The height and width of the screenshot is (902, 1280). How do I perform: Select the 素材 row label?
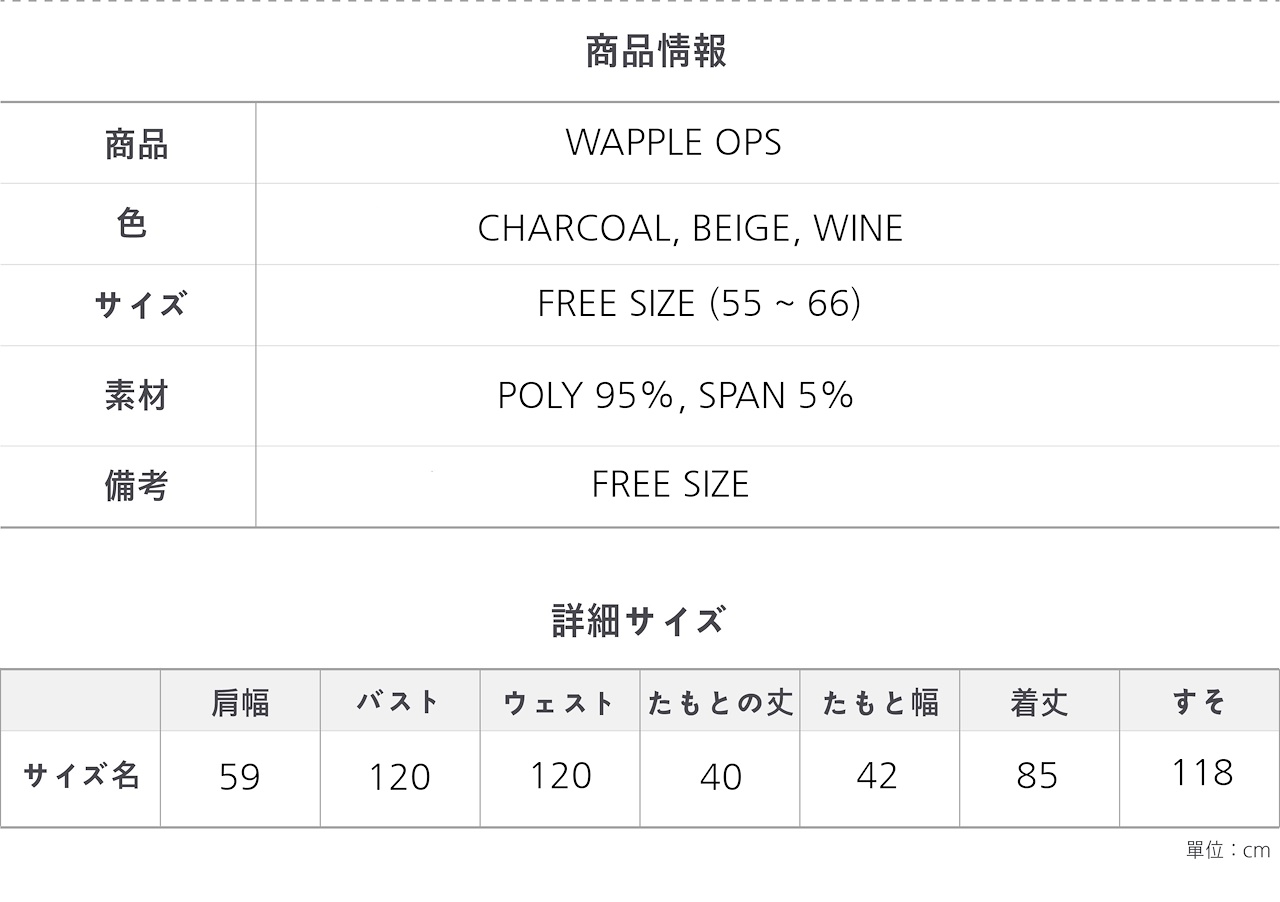[x=136, y=396]
